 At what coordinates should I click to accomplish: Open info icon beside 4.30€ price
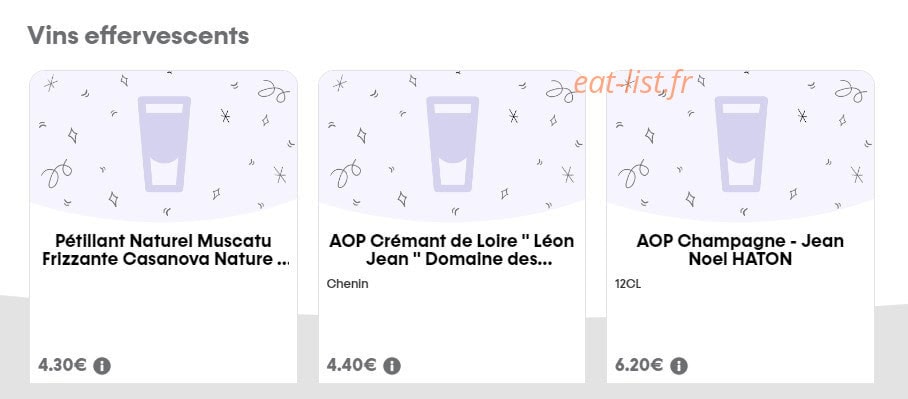coord(102,366)
